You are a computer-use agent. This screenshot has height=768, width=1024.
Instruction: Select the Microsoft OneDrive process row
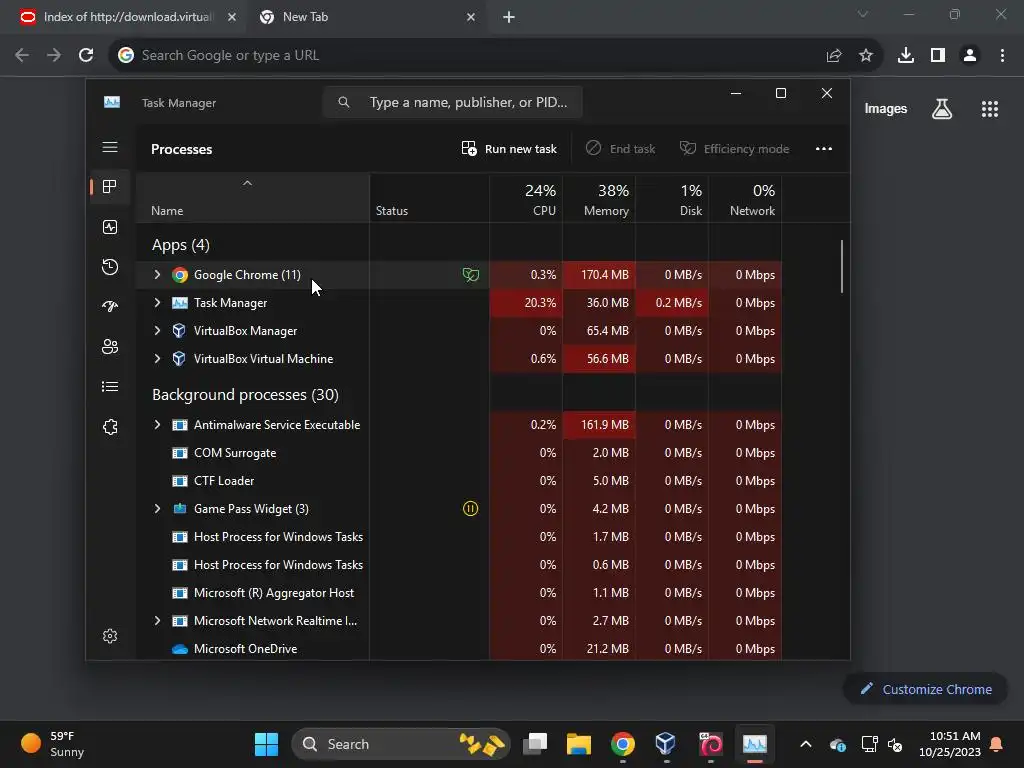coord(458,648)
